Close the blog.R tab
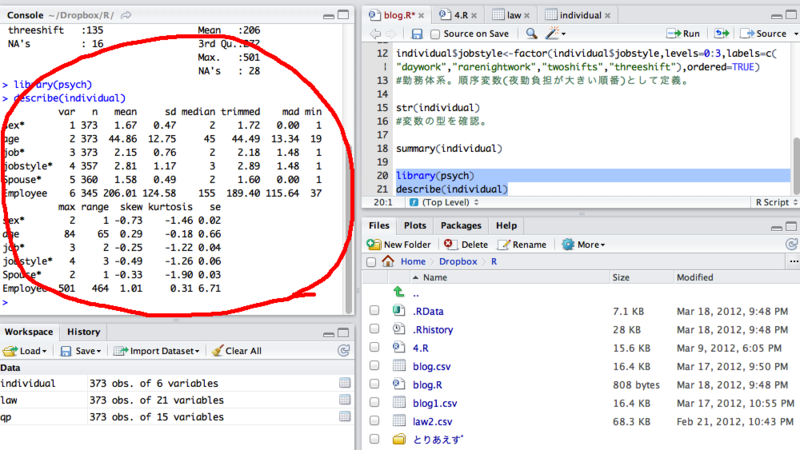This screenshot has width=800, height=450. 422,15
